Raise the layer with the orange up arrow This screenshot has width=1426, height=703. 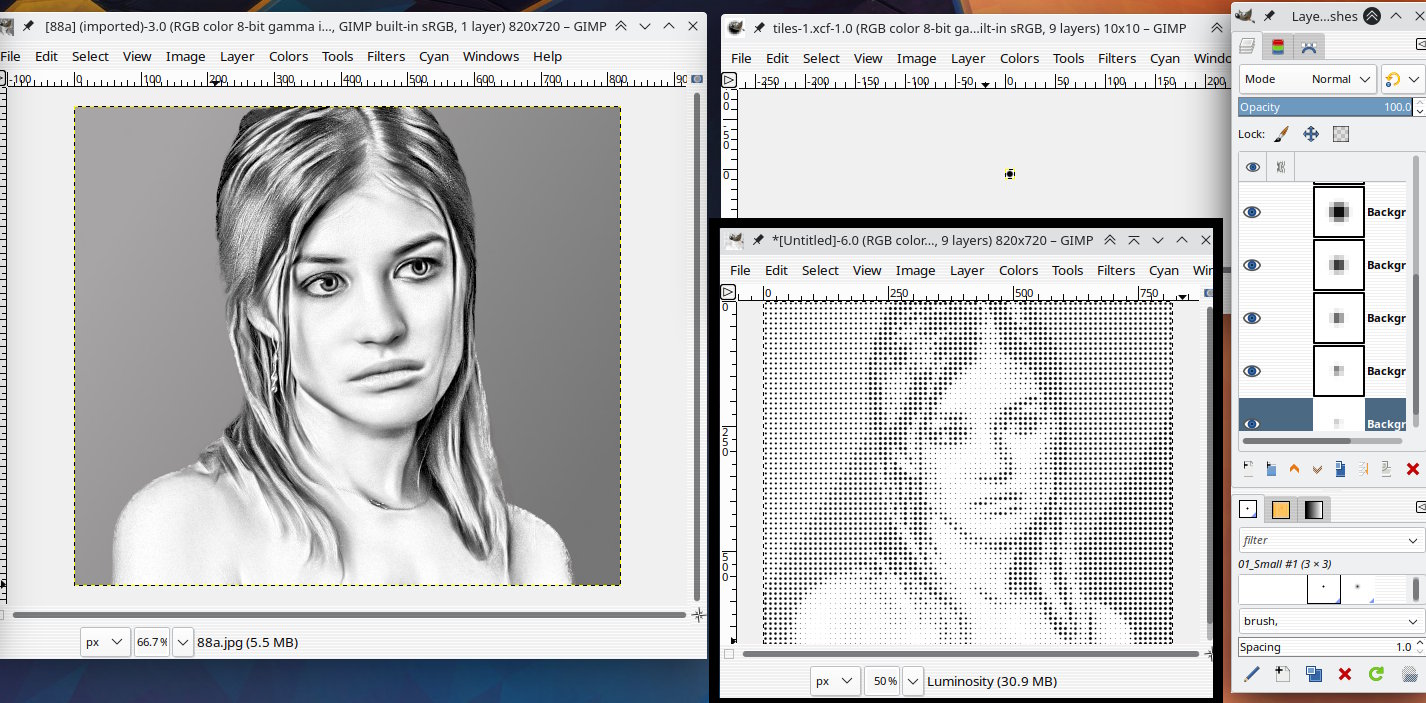point(1294,468)
